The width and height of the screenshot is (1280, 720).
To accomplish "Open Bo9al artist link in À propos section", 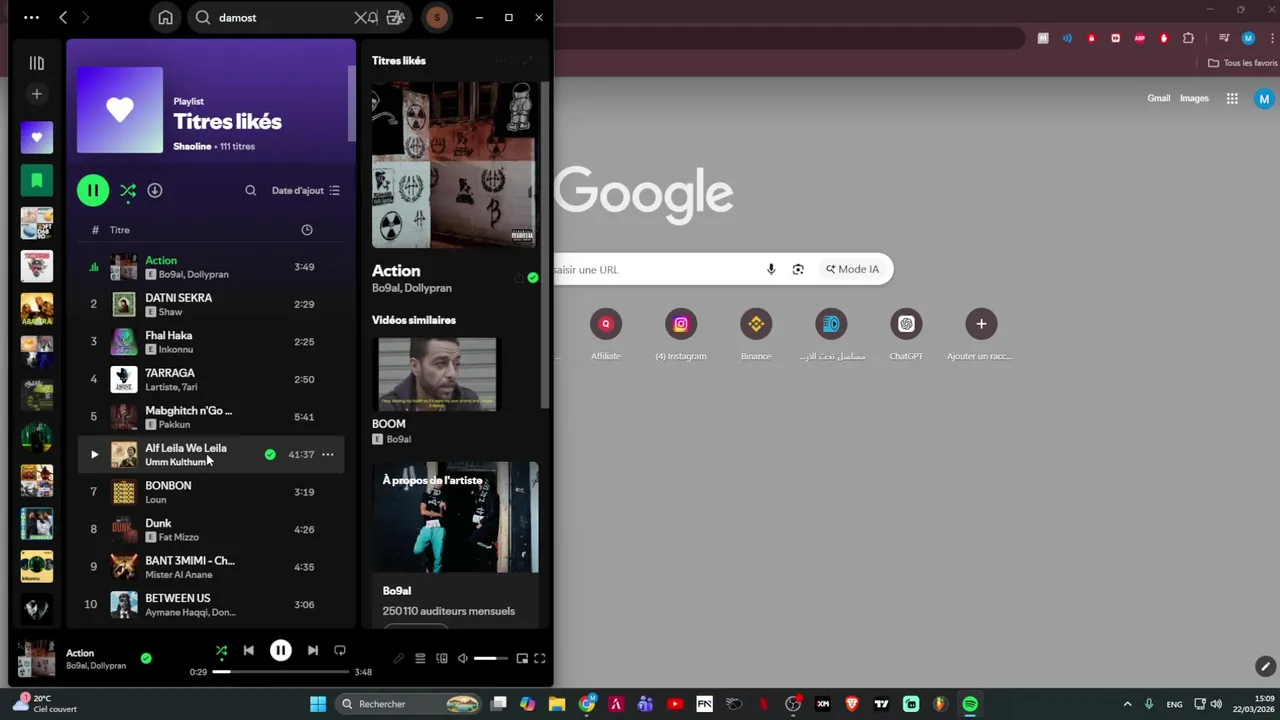I will (x=396, y=591).
